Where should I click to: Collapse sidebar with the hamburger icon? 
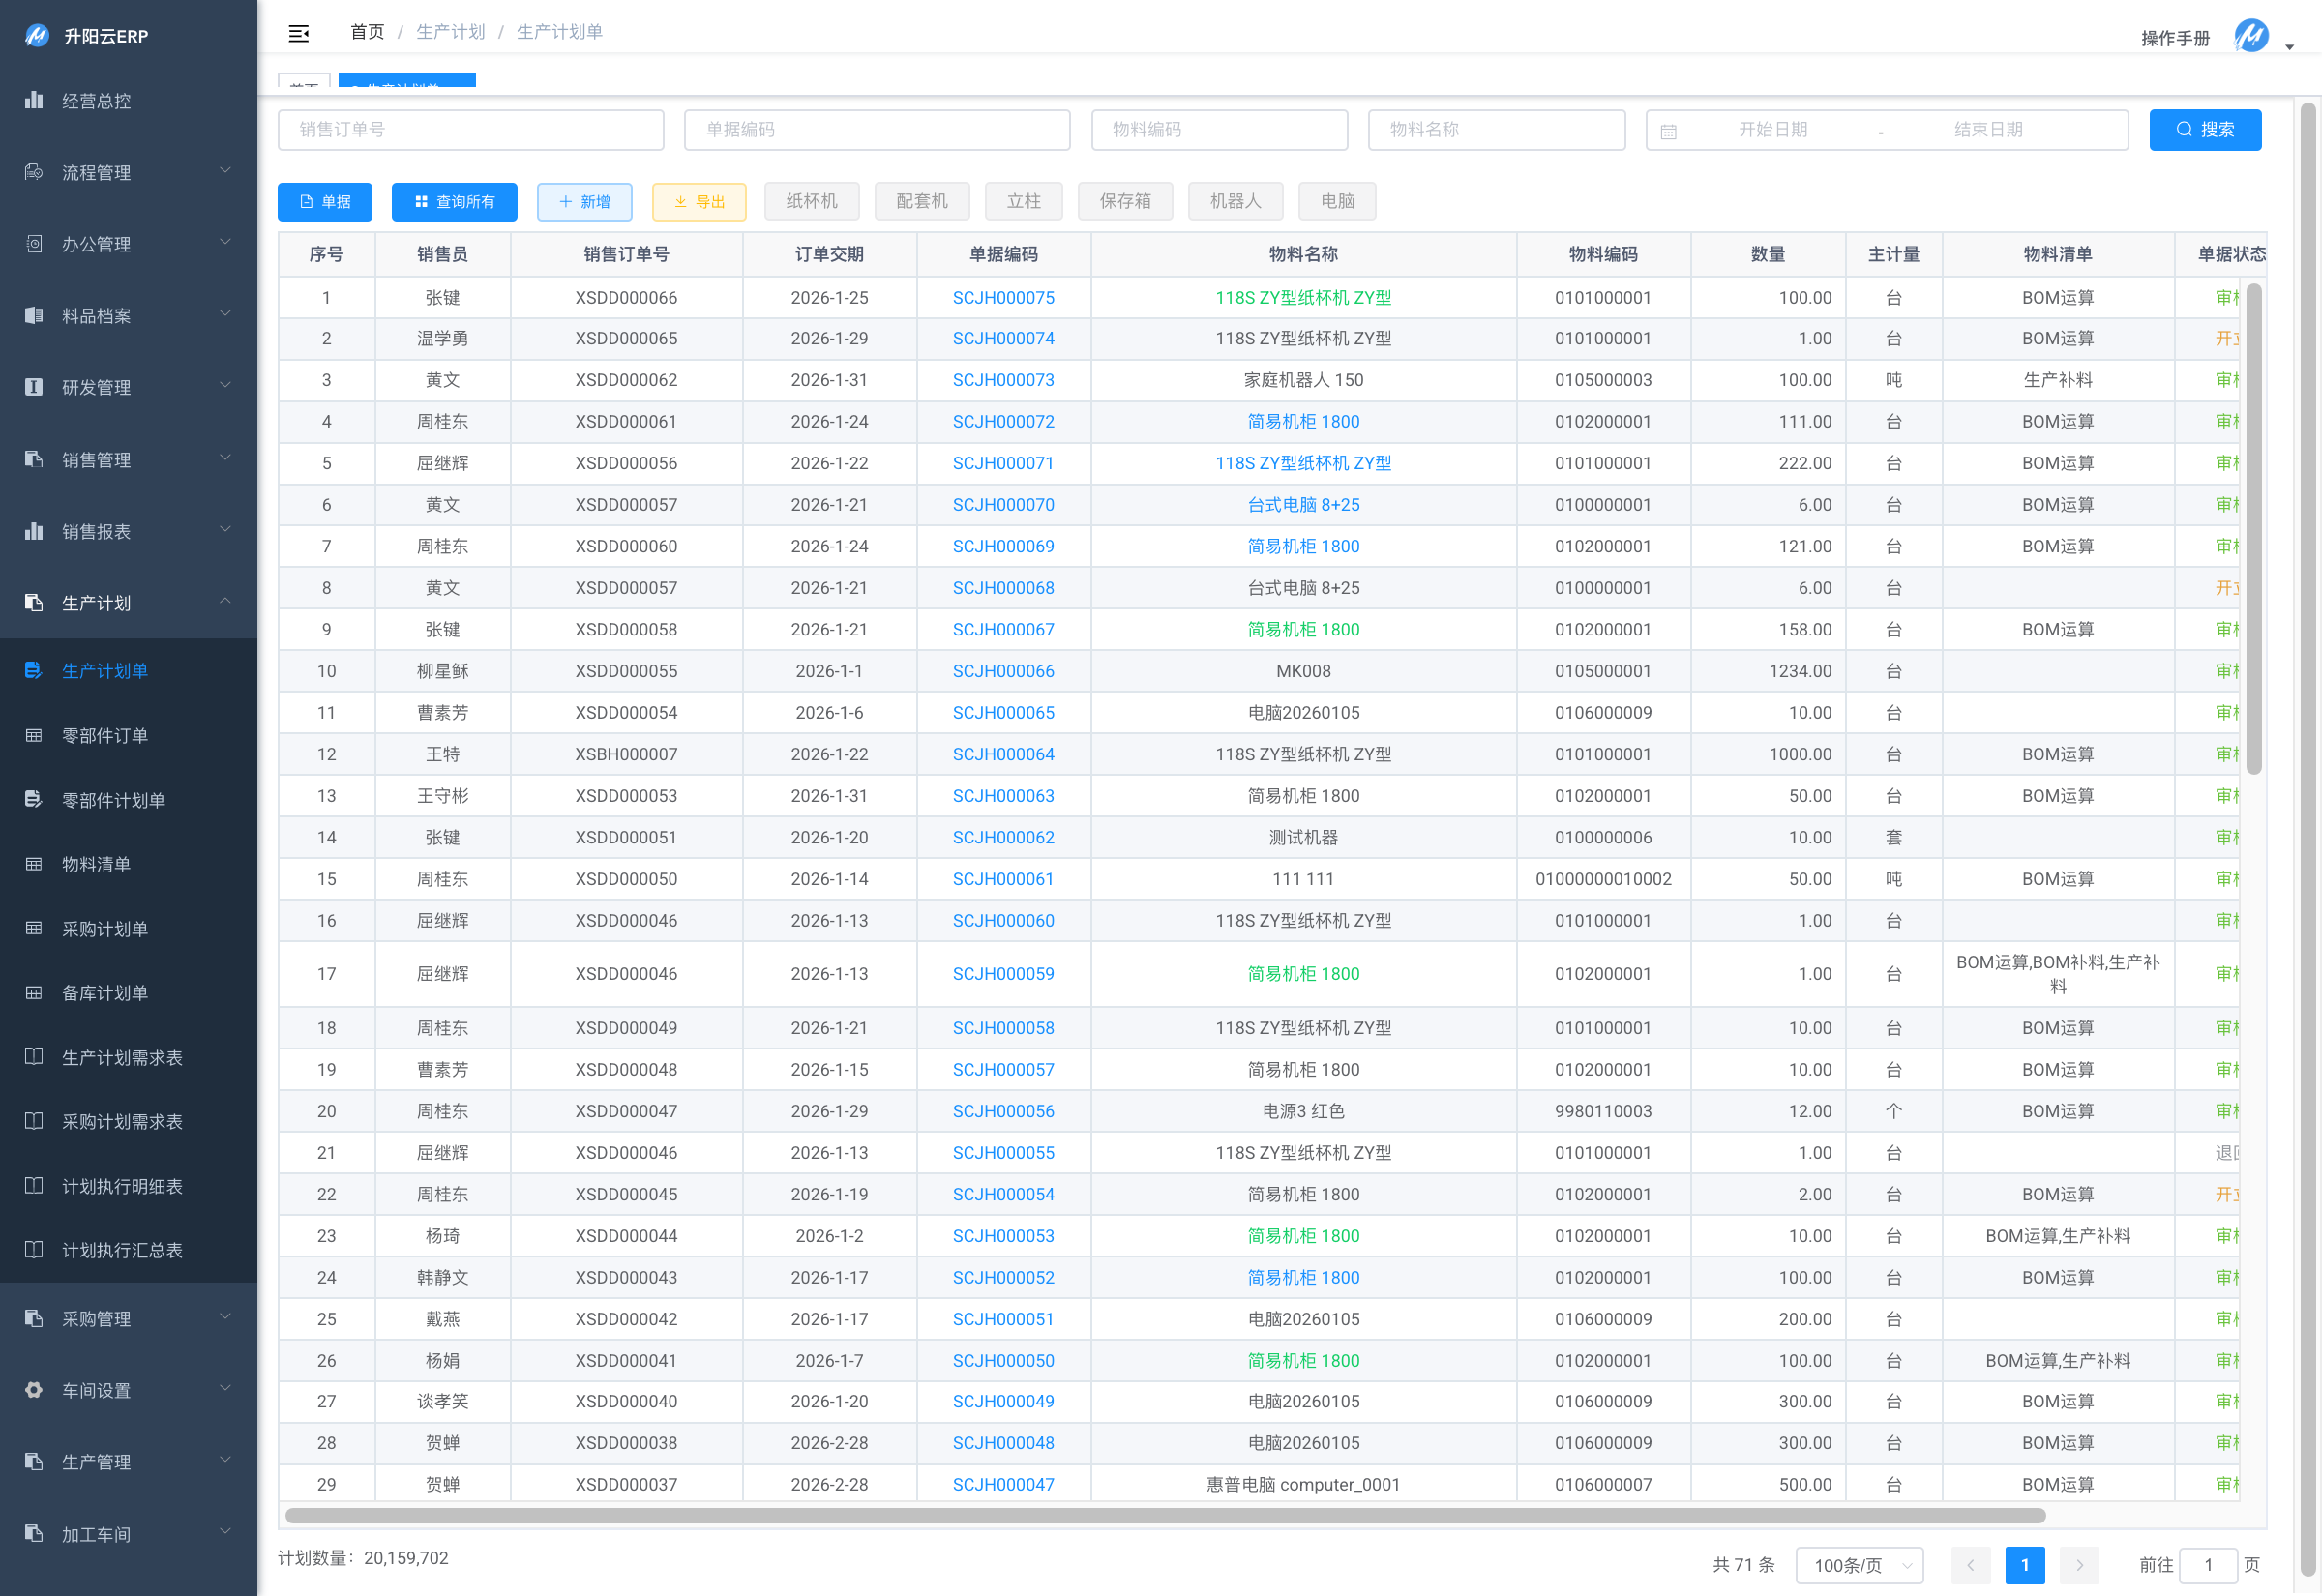click(298, 33)
